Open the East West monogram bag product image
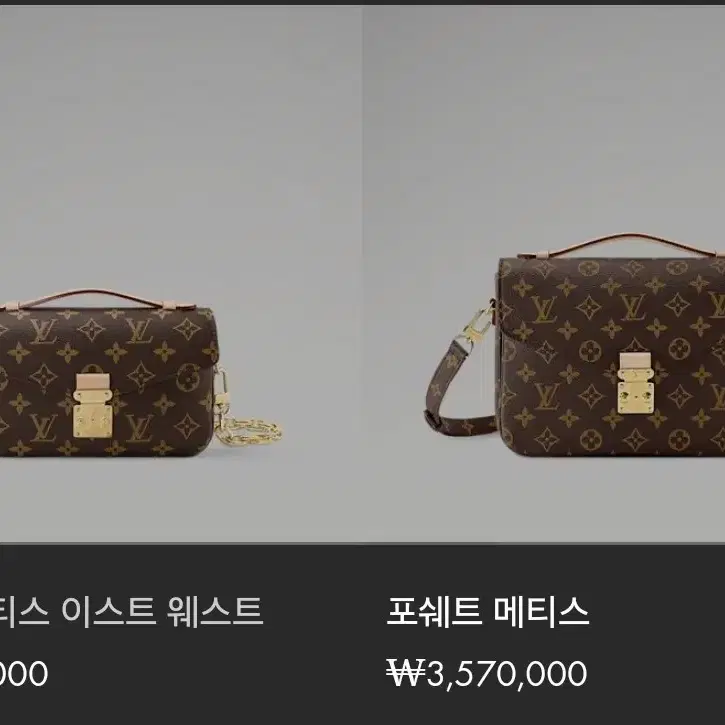 click(180, 273)
